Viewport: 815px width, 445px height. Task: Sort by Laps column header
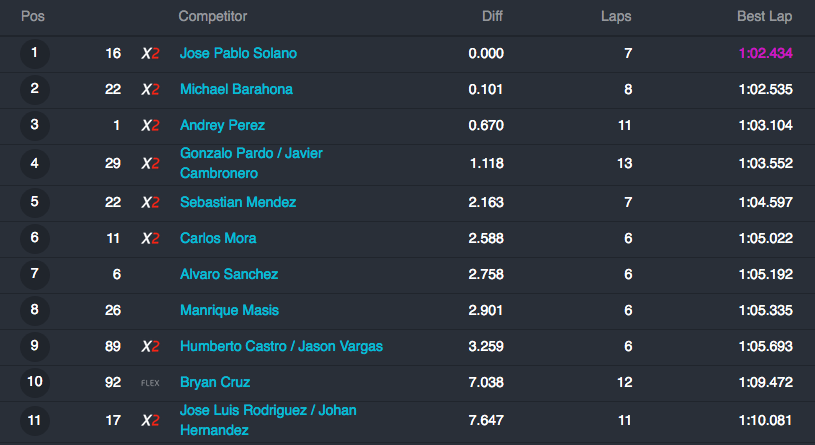click(616, 17)
